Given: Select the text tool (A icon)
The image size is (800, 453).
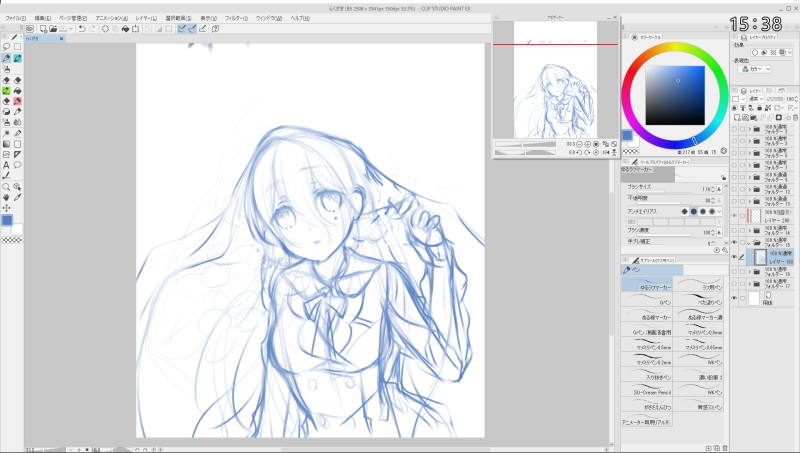Looking at the screenshot, I should (6, 165).
